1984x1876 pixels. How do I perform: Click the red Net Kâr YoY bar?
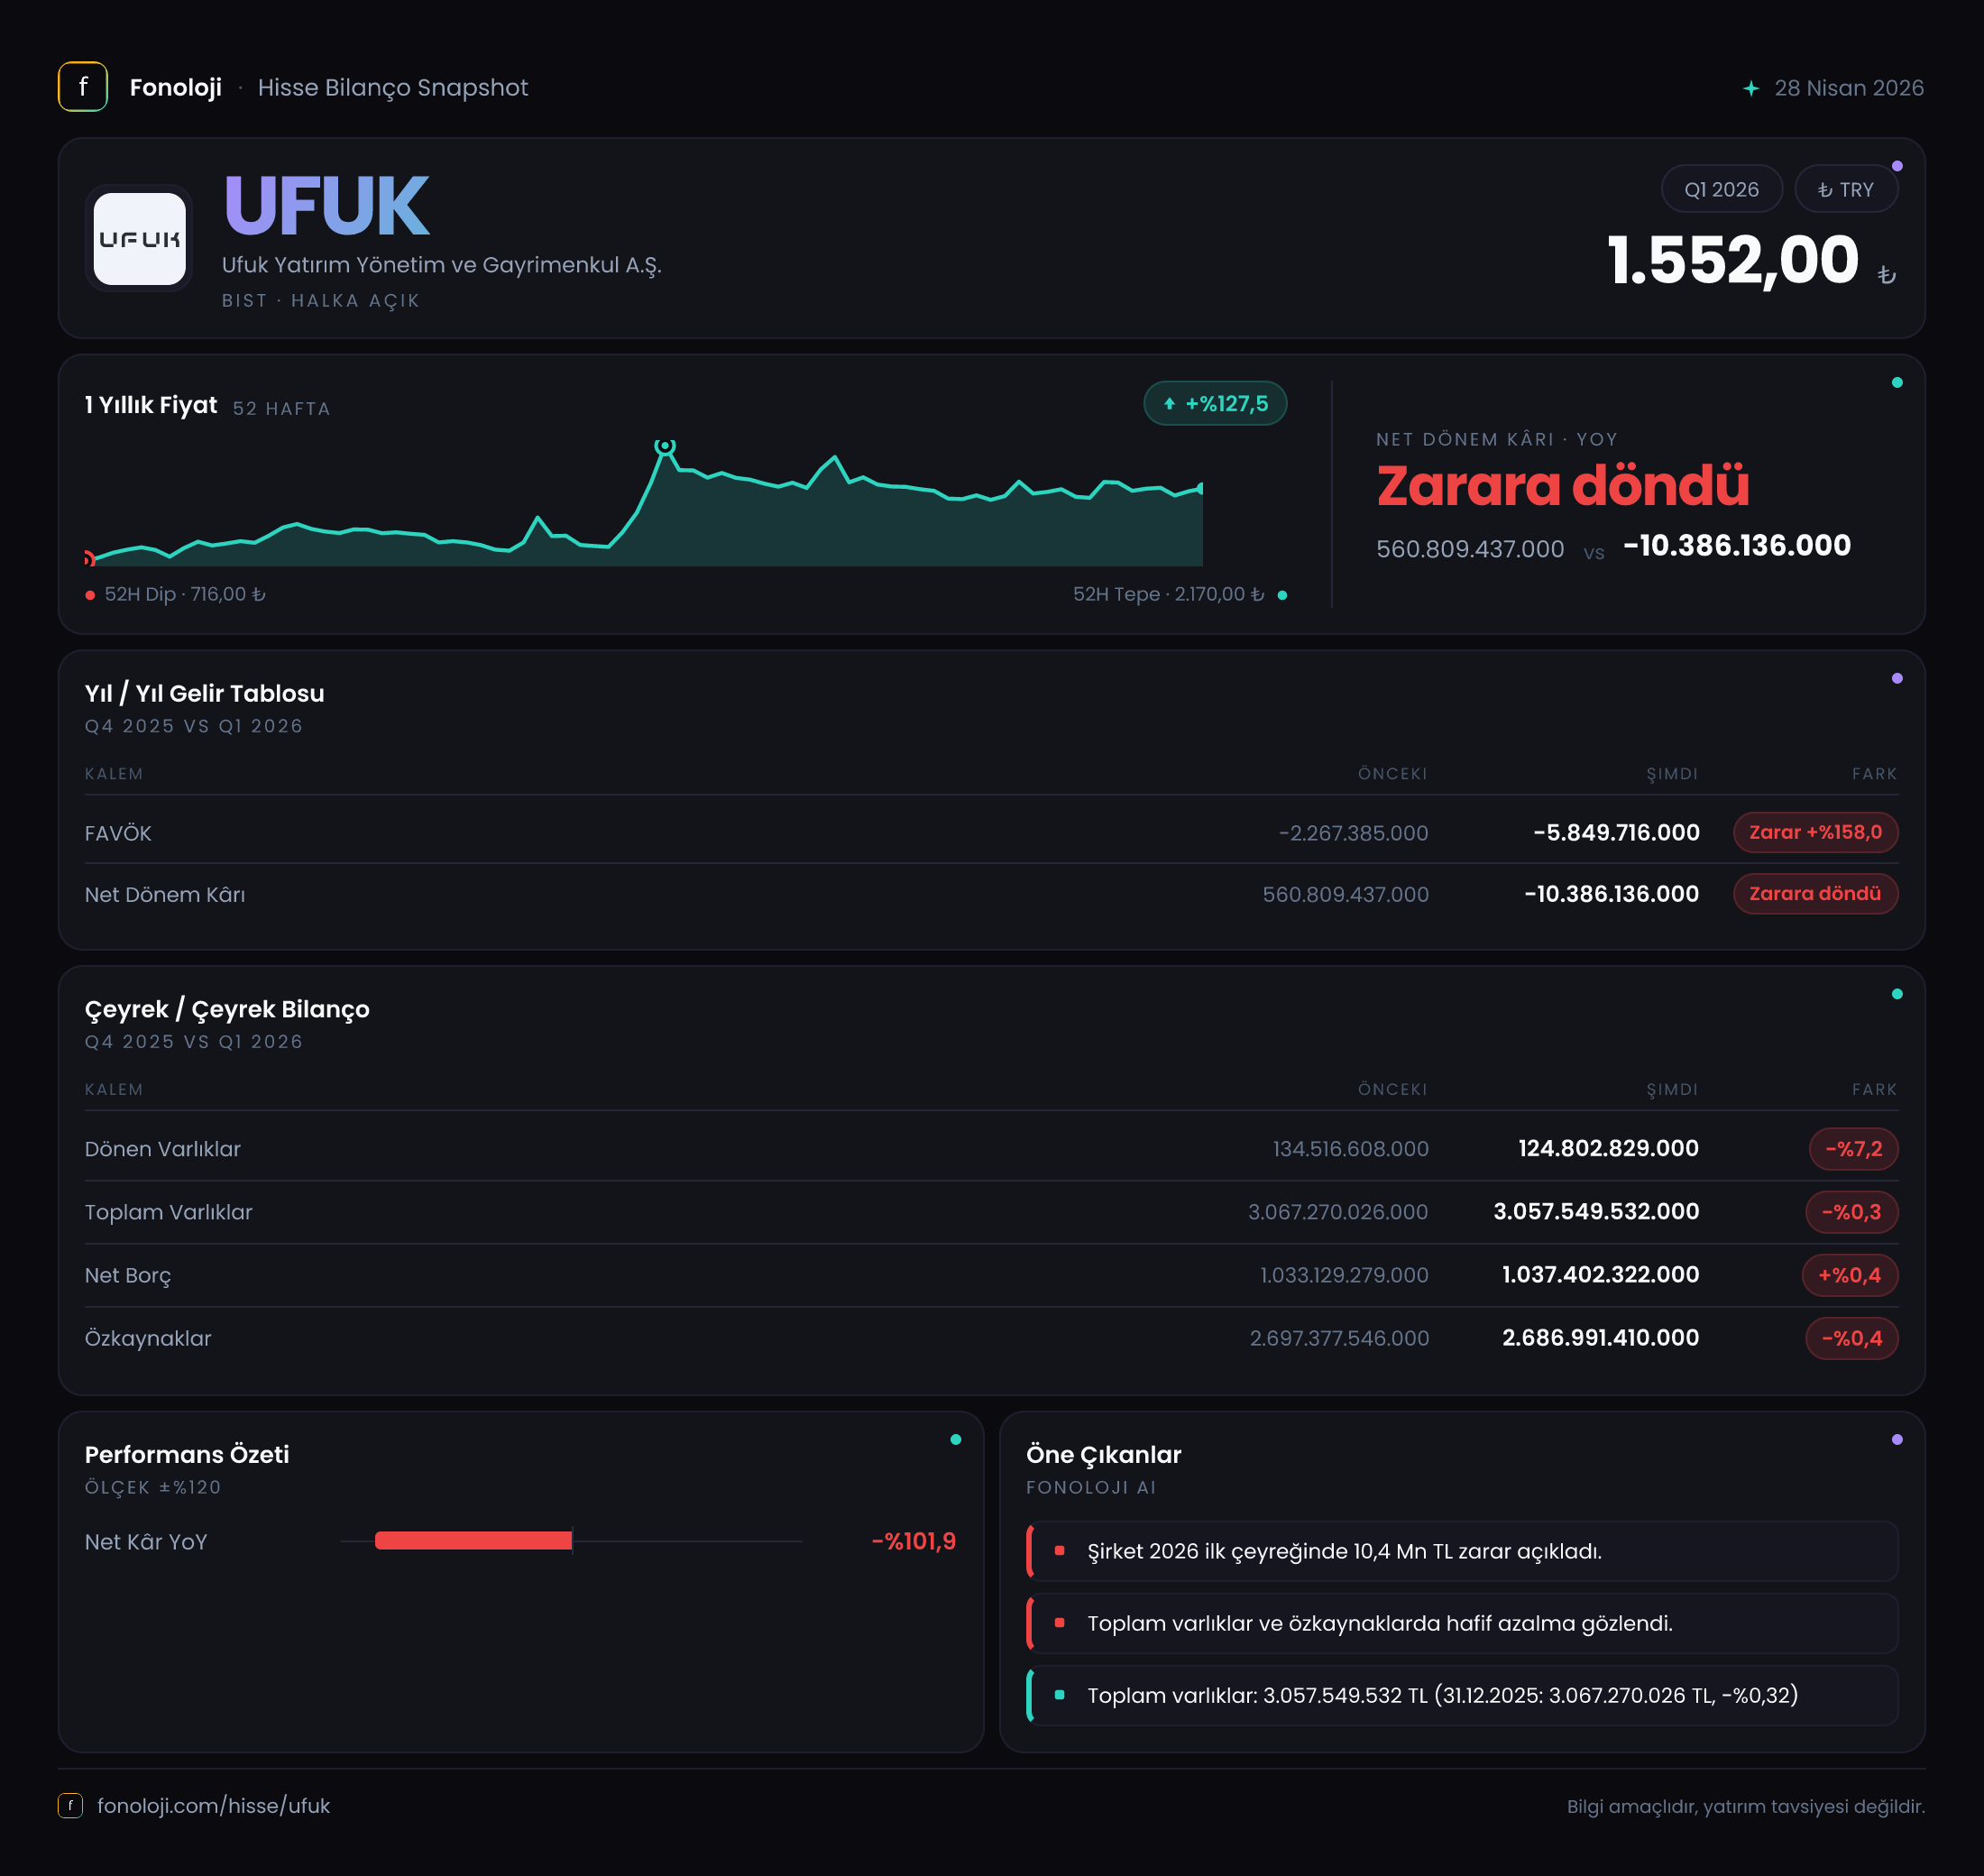tap(473, 1541)
